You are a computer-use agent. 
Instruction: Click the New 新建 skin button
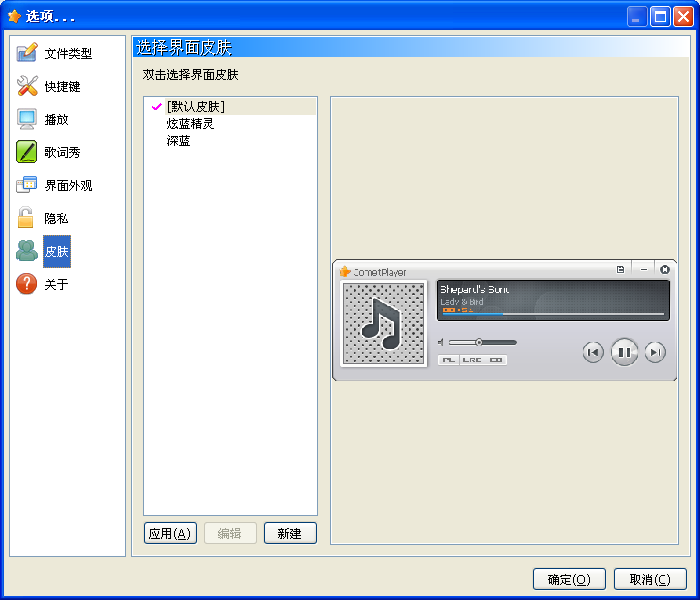(x=290, y=534)
